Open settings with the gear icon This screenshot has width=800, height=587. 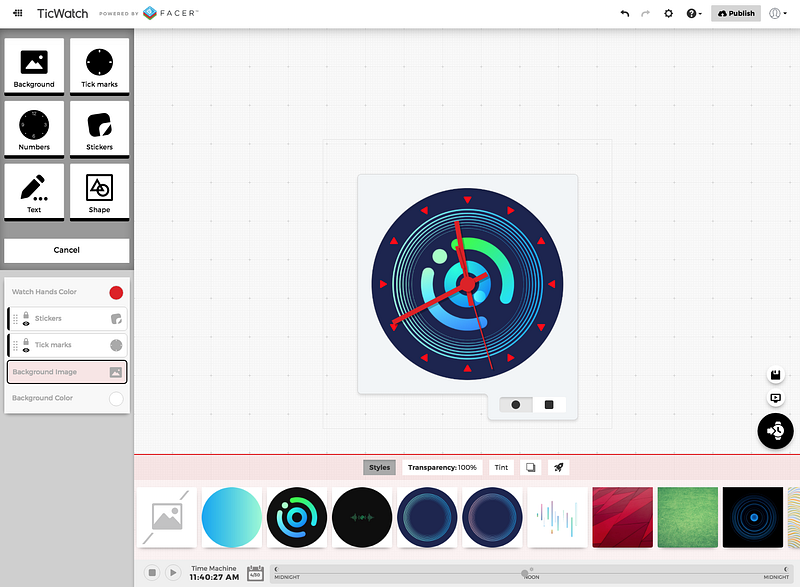669,13
